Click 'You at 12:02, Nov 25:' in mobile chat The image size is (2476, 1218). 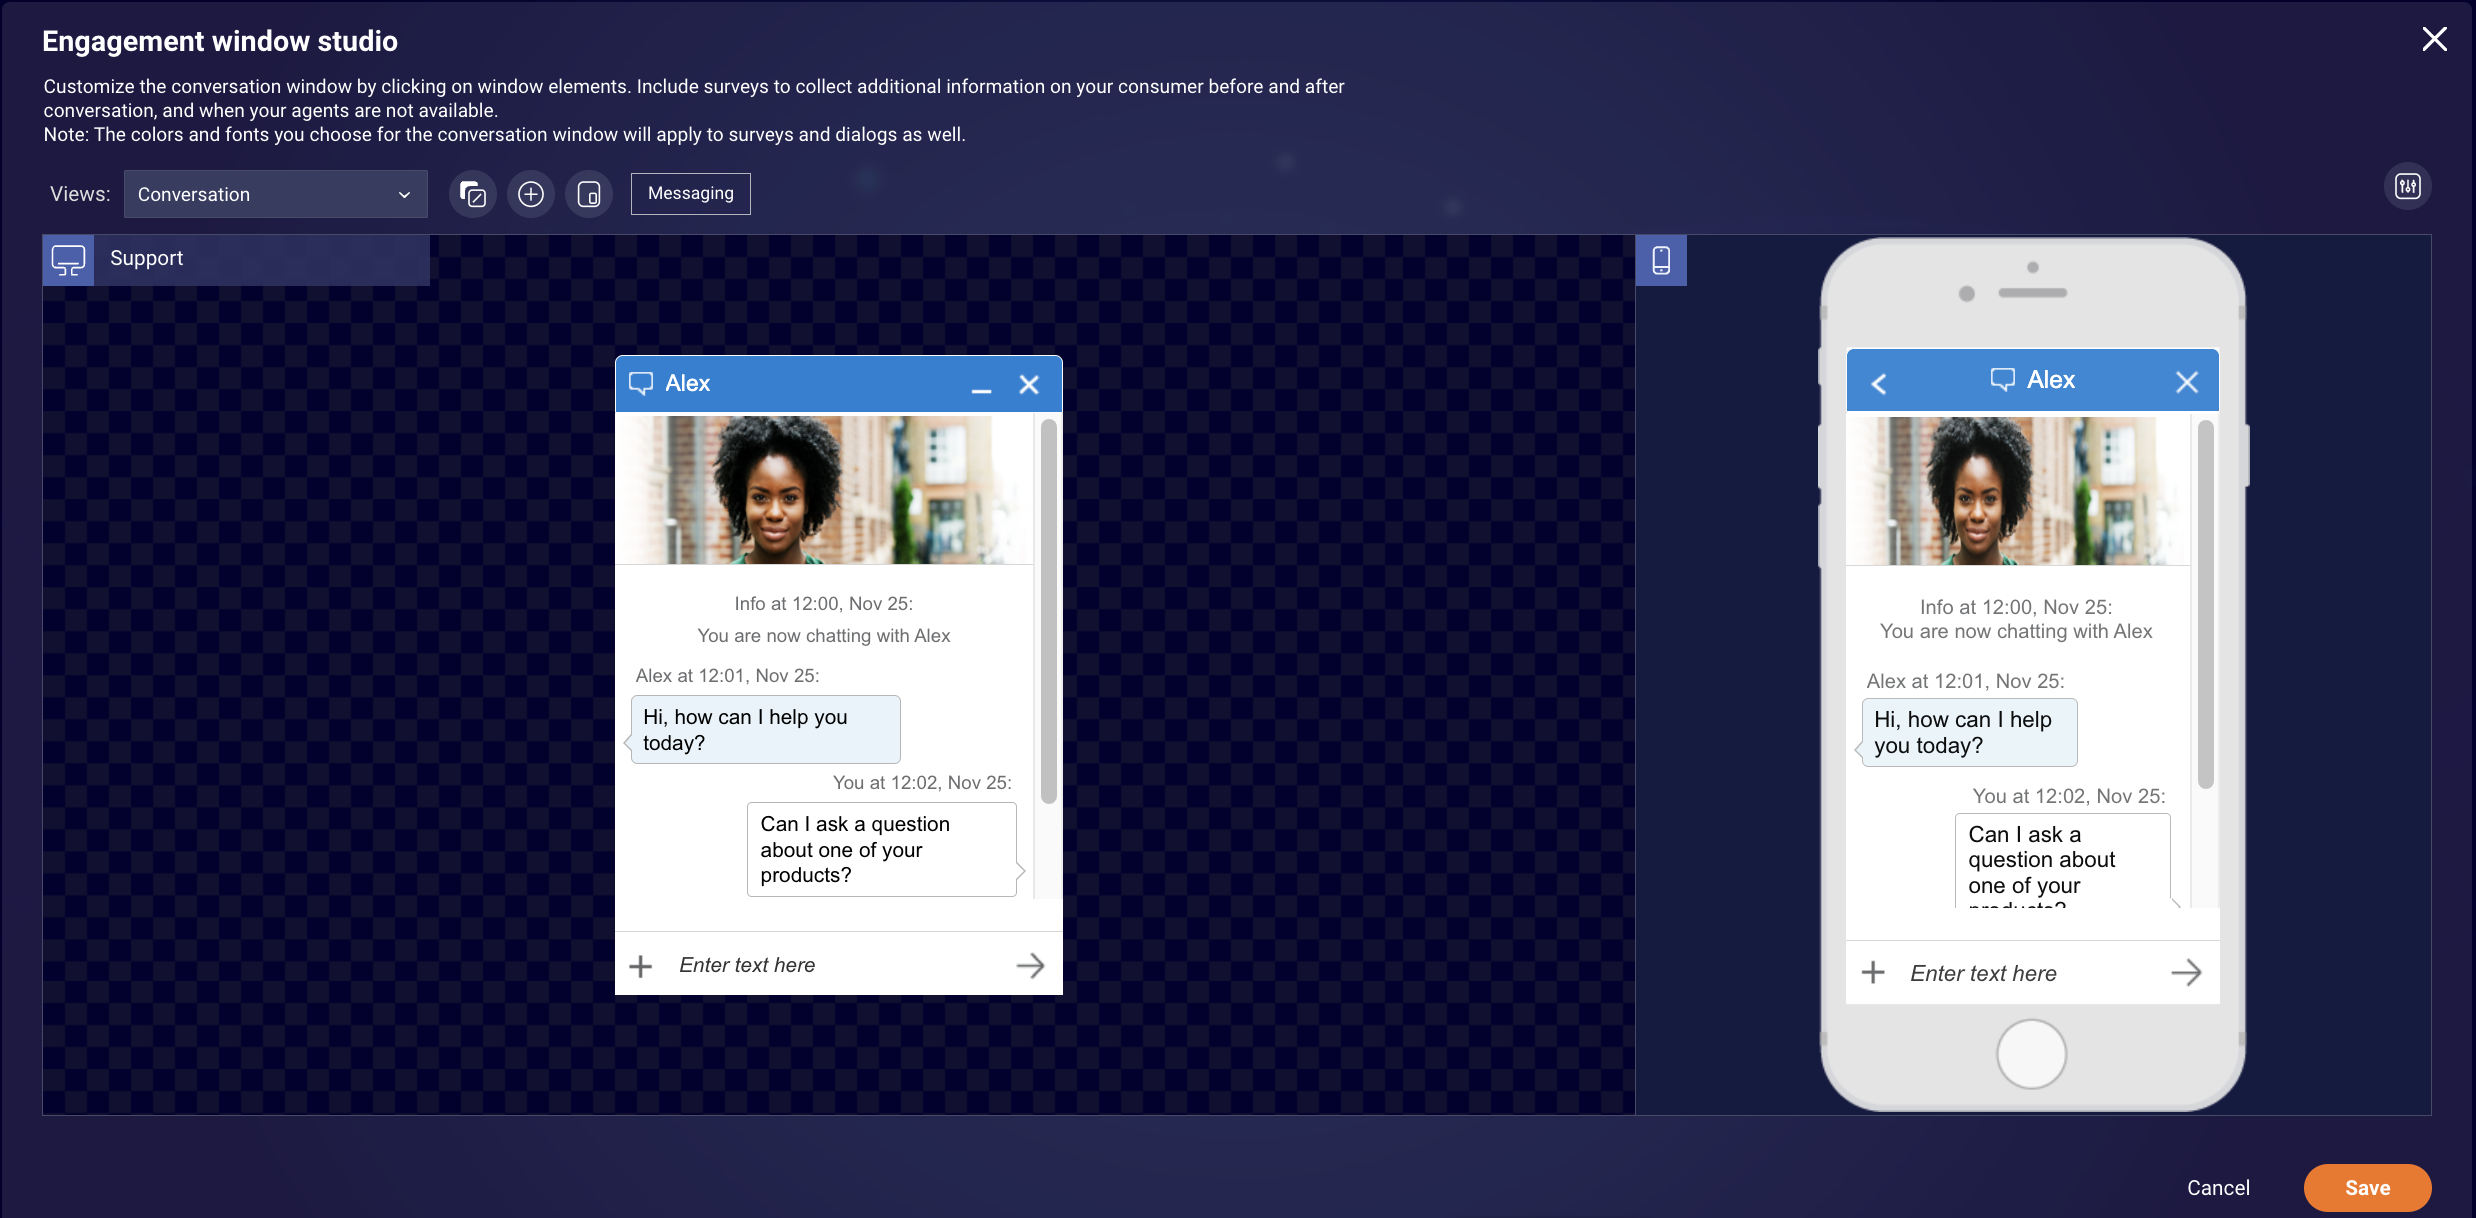(2069, 796)
